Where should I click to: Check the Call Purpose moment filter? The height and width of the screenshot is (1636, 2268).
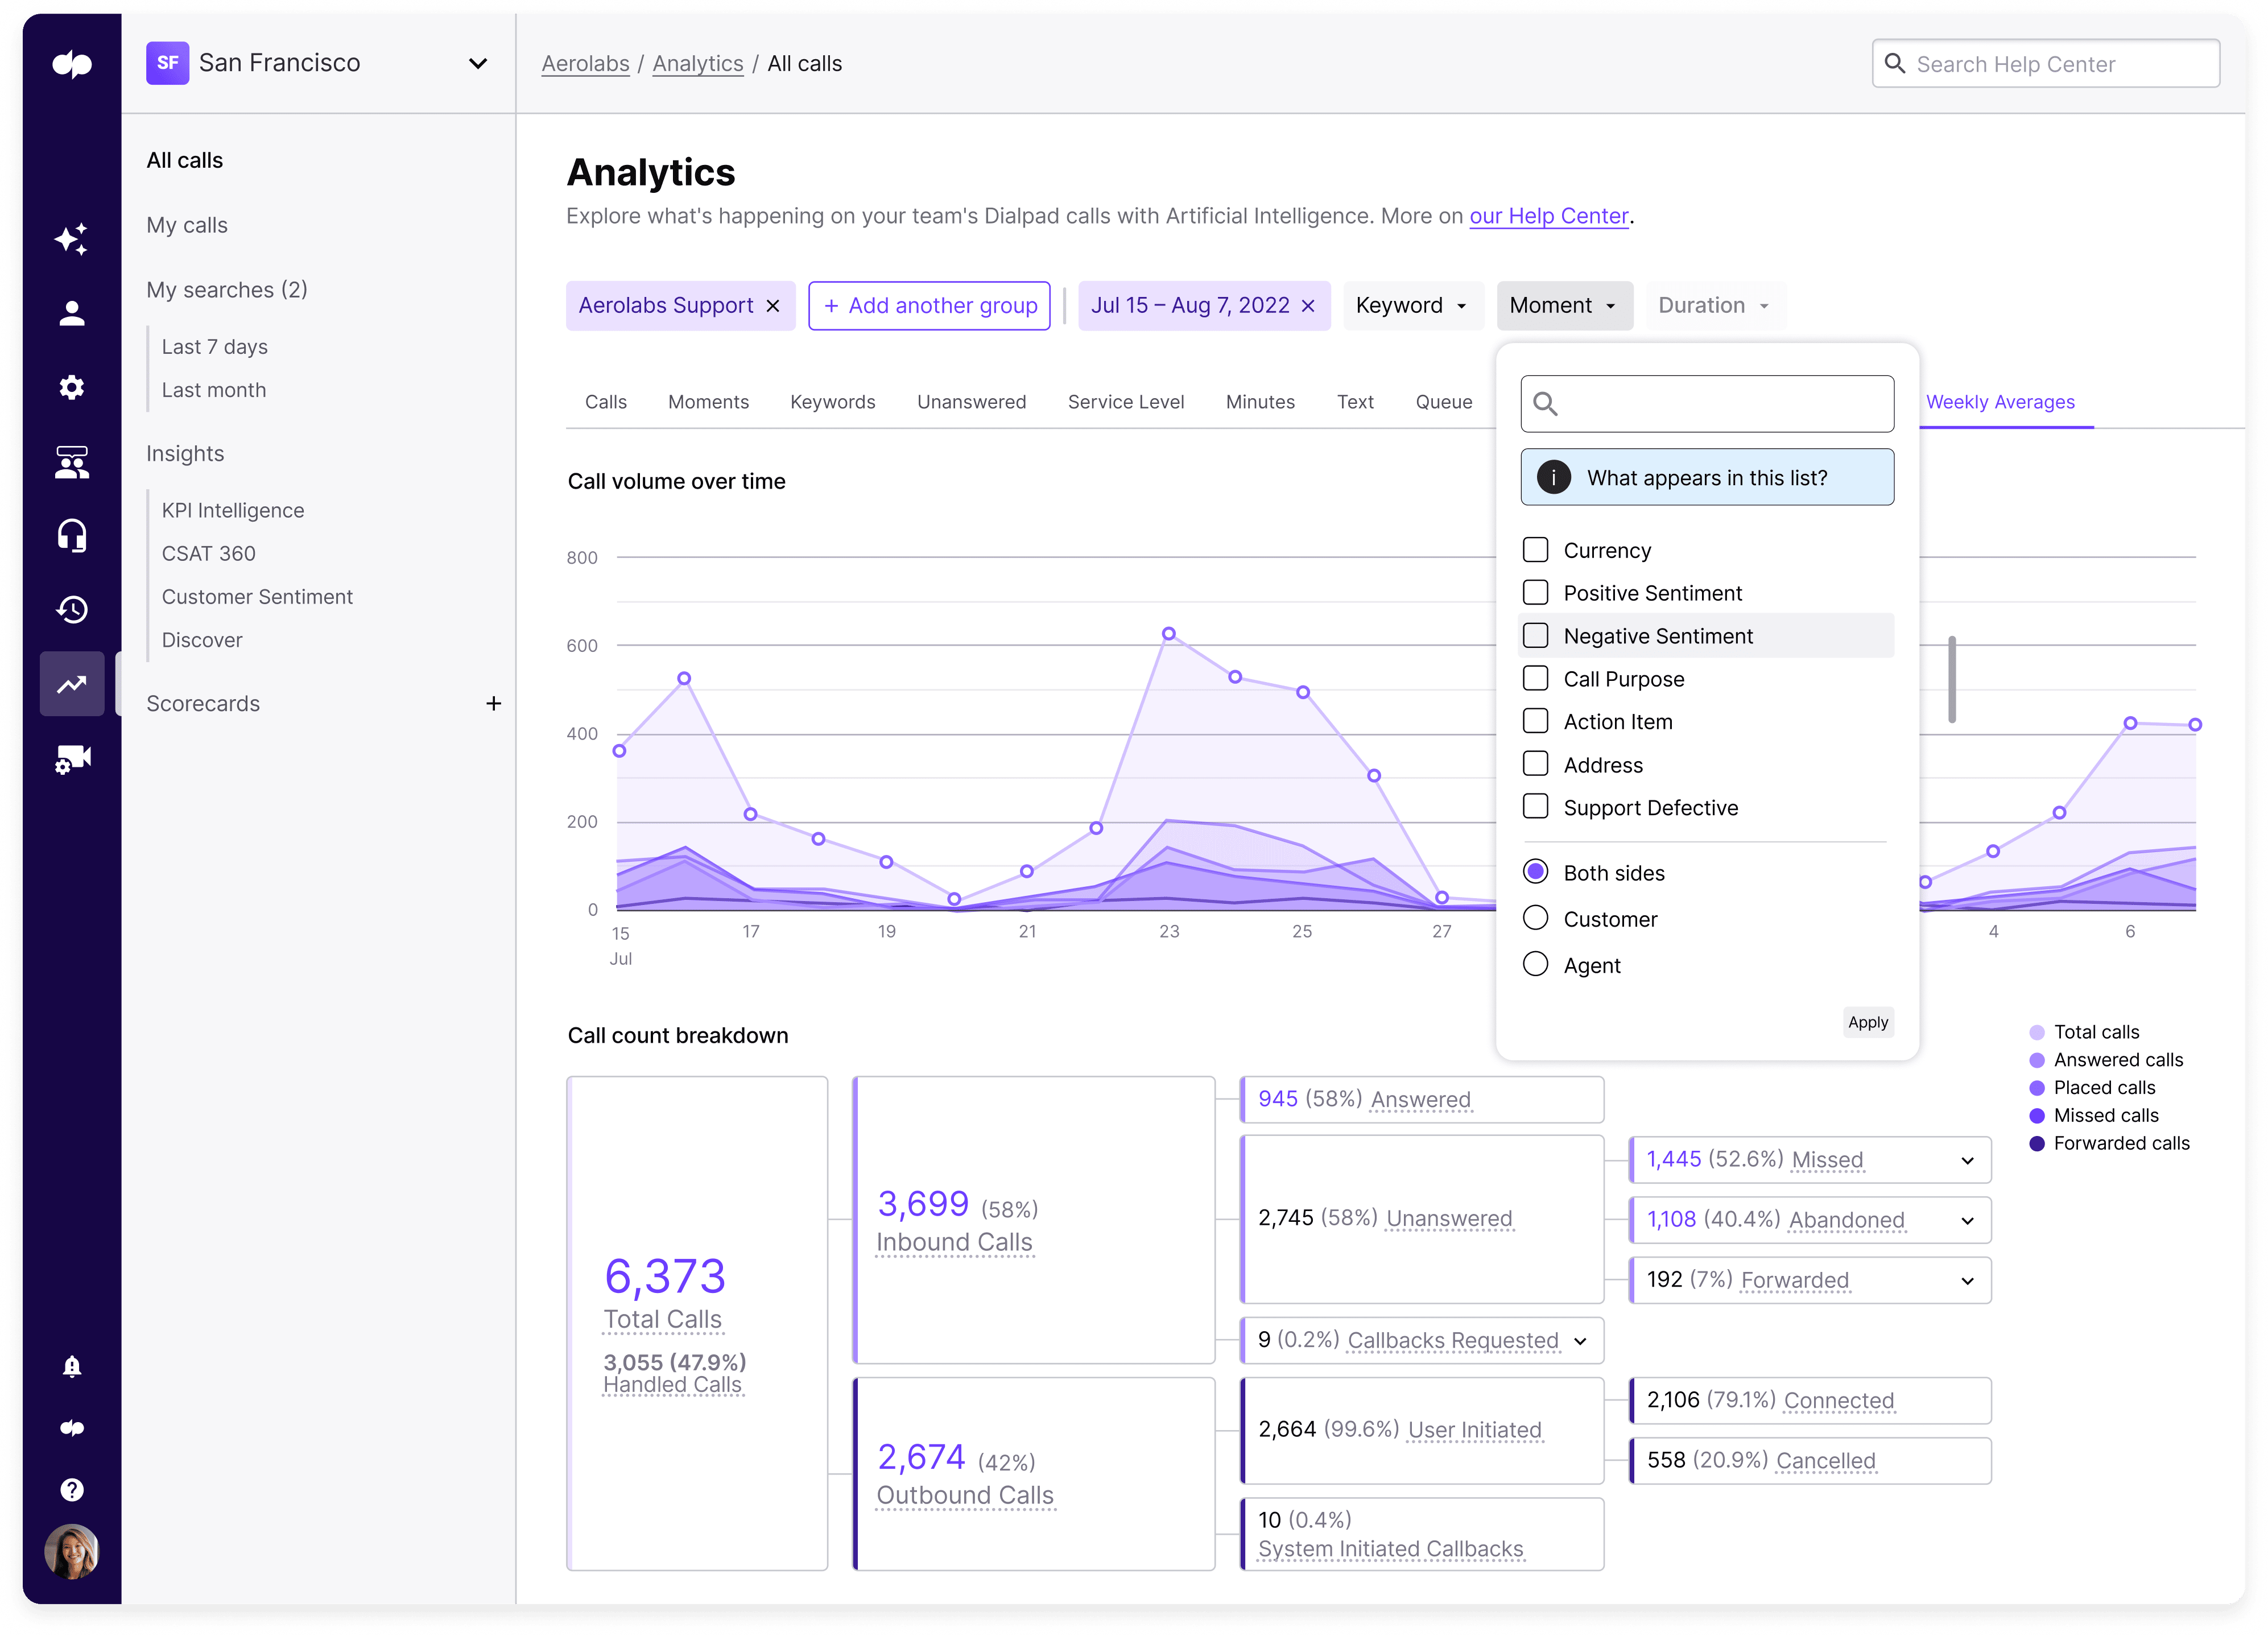tap(1536, 678)
